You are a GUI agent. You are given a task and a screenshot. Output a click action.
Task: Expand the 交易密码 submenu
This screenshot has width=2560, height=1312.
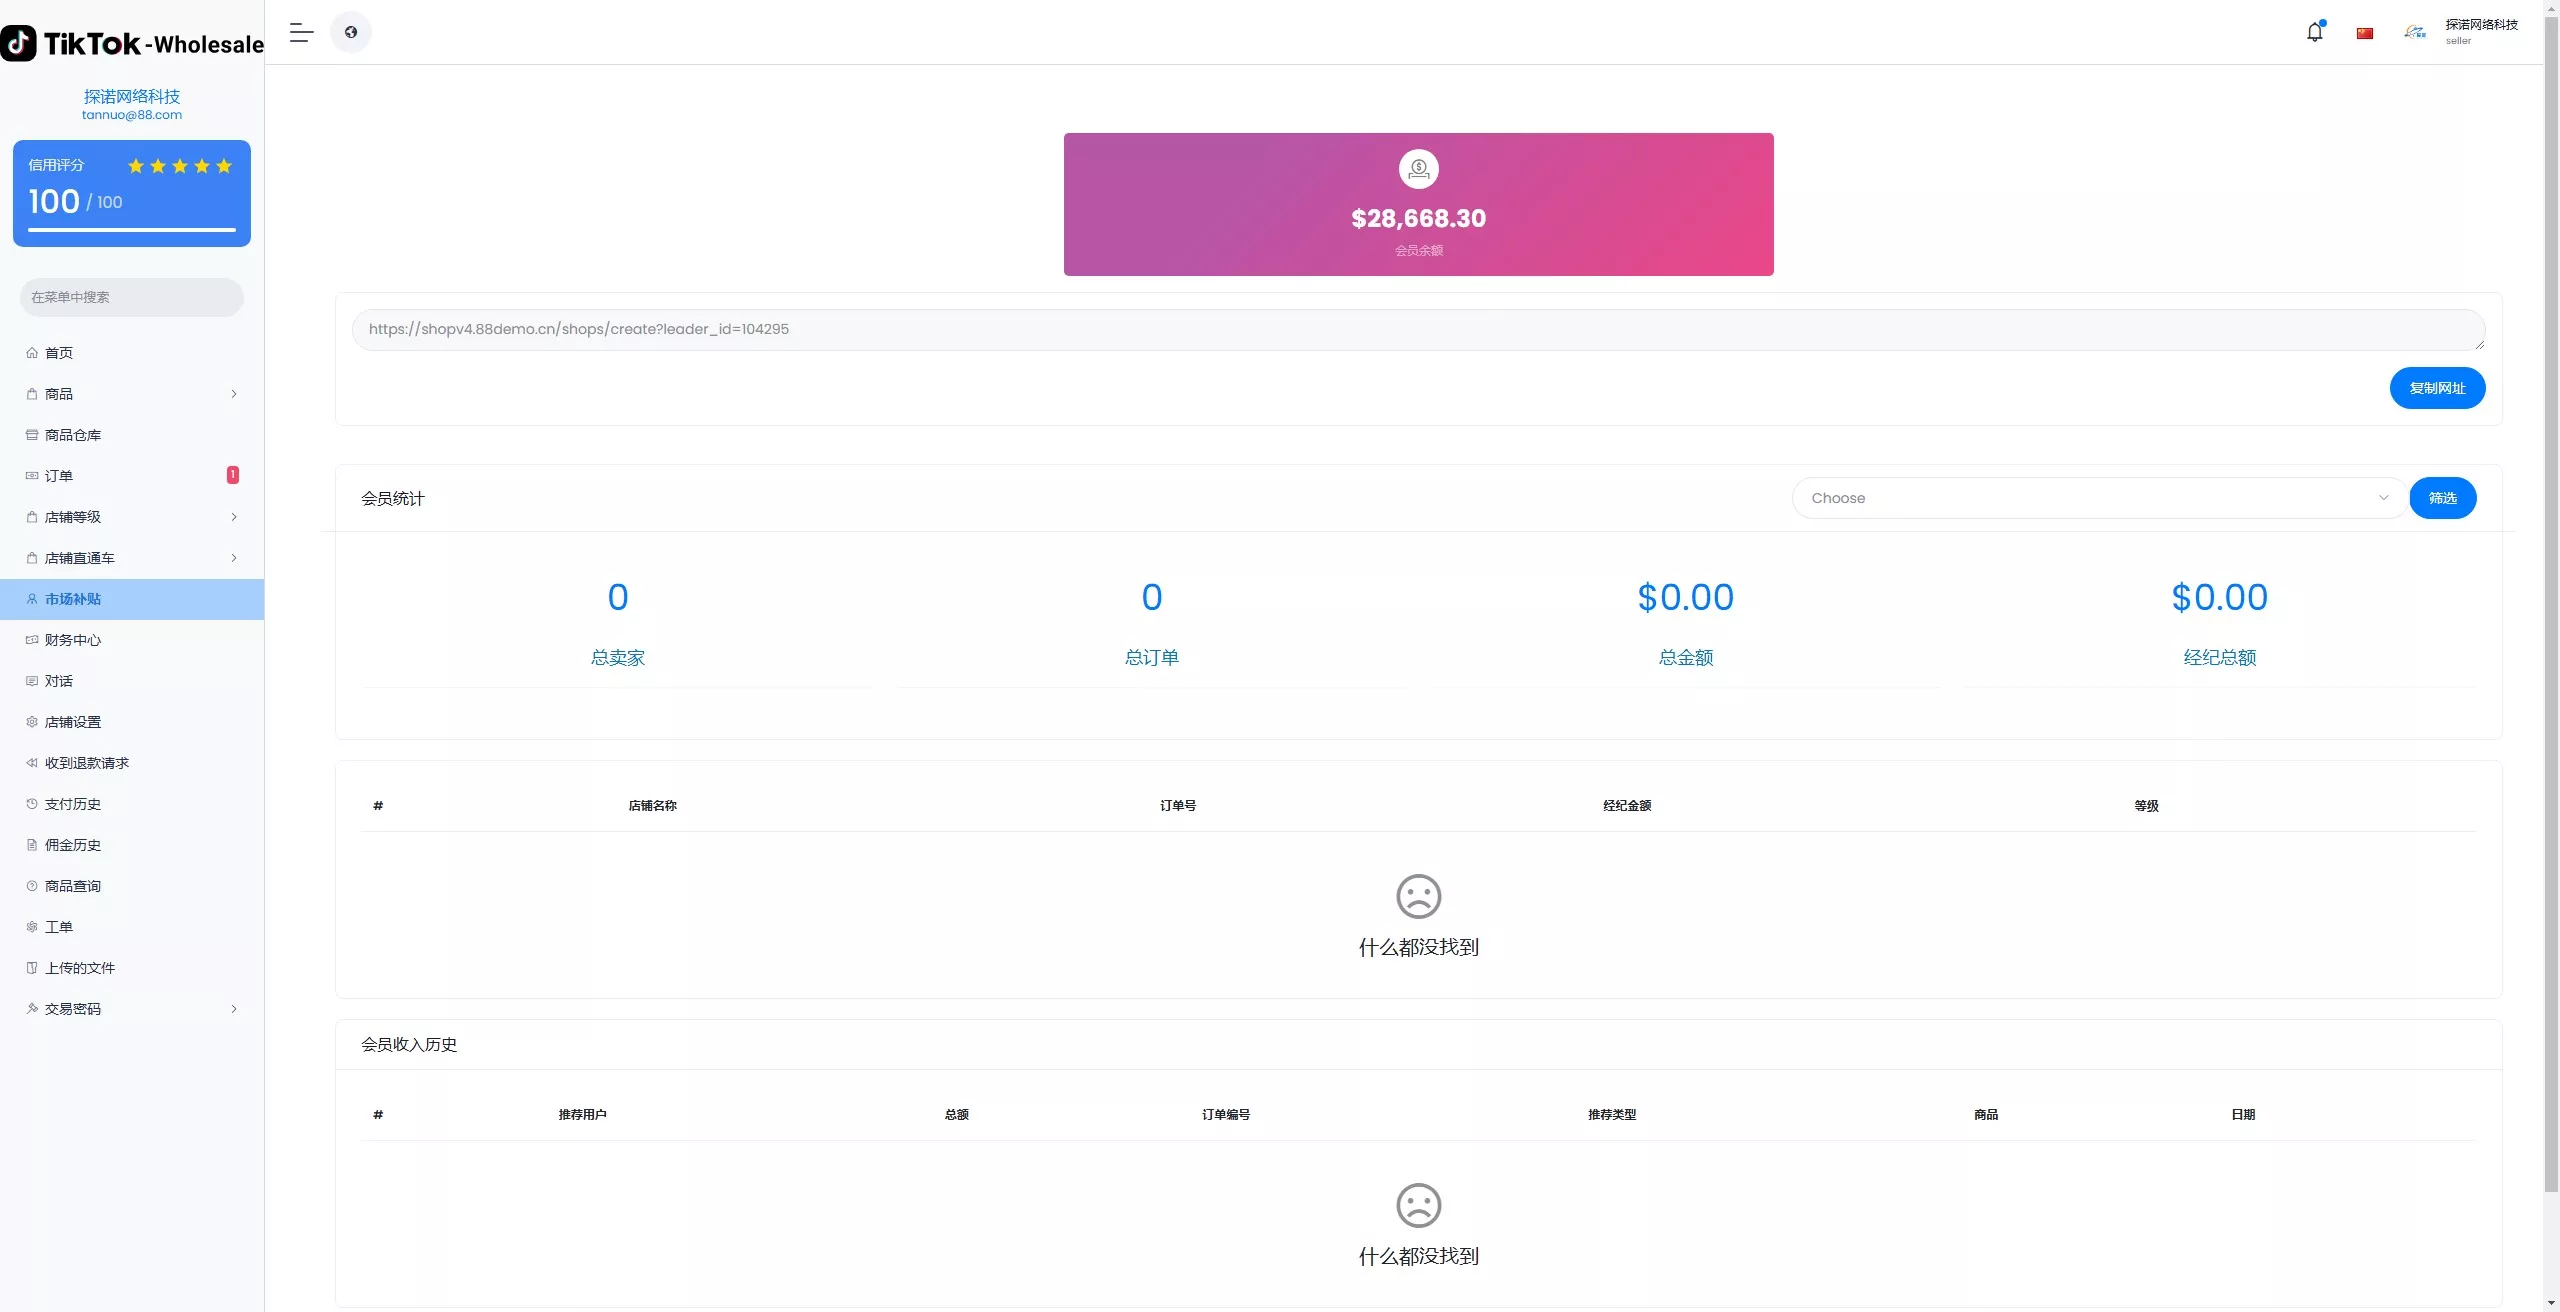point(234,1009)
